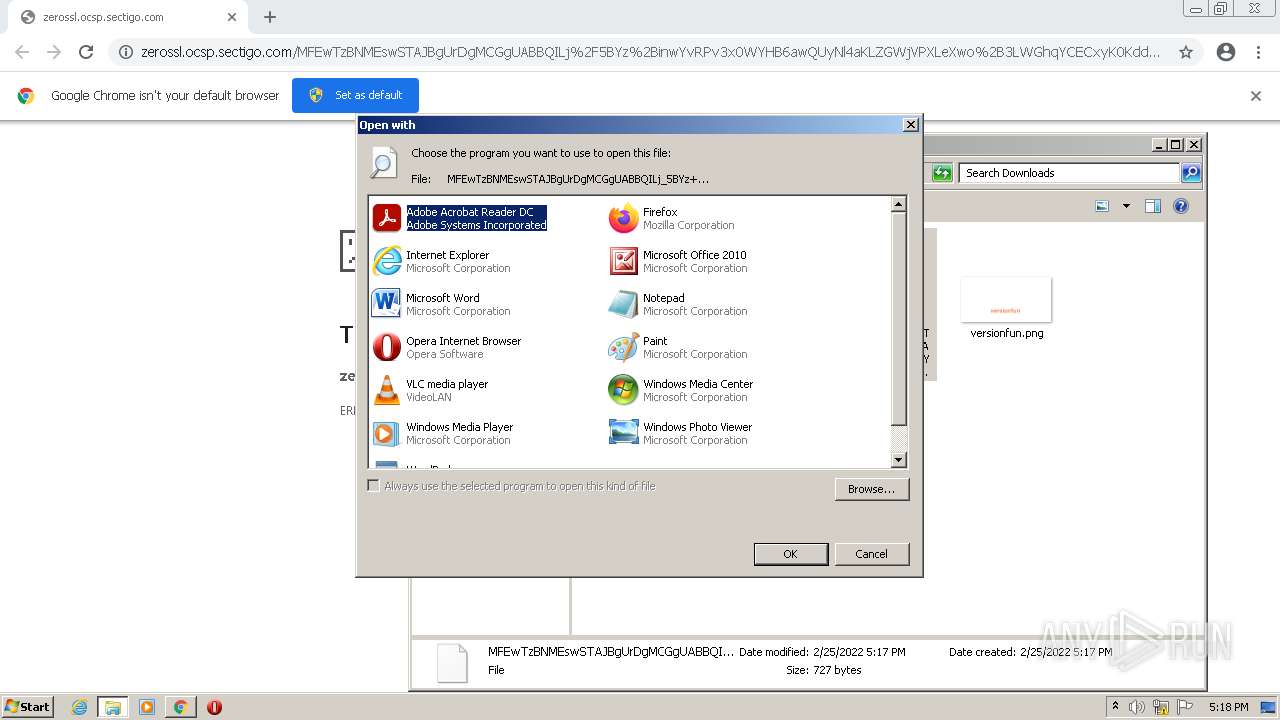This screenshot has height=720, width=1280.
Task: Switch to Chrome taskbar icon
Action: (x=180, y=707)
